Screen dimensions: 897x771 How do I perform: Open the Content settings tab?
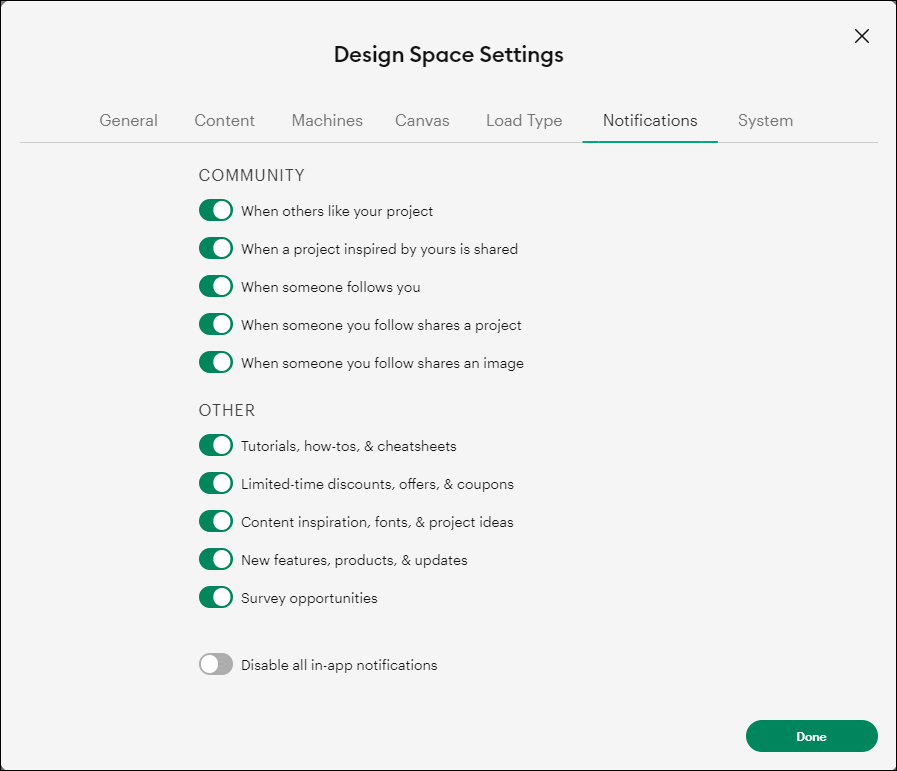click(x=224, y=120)
